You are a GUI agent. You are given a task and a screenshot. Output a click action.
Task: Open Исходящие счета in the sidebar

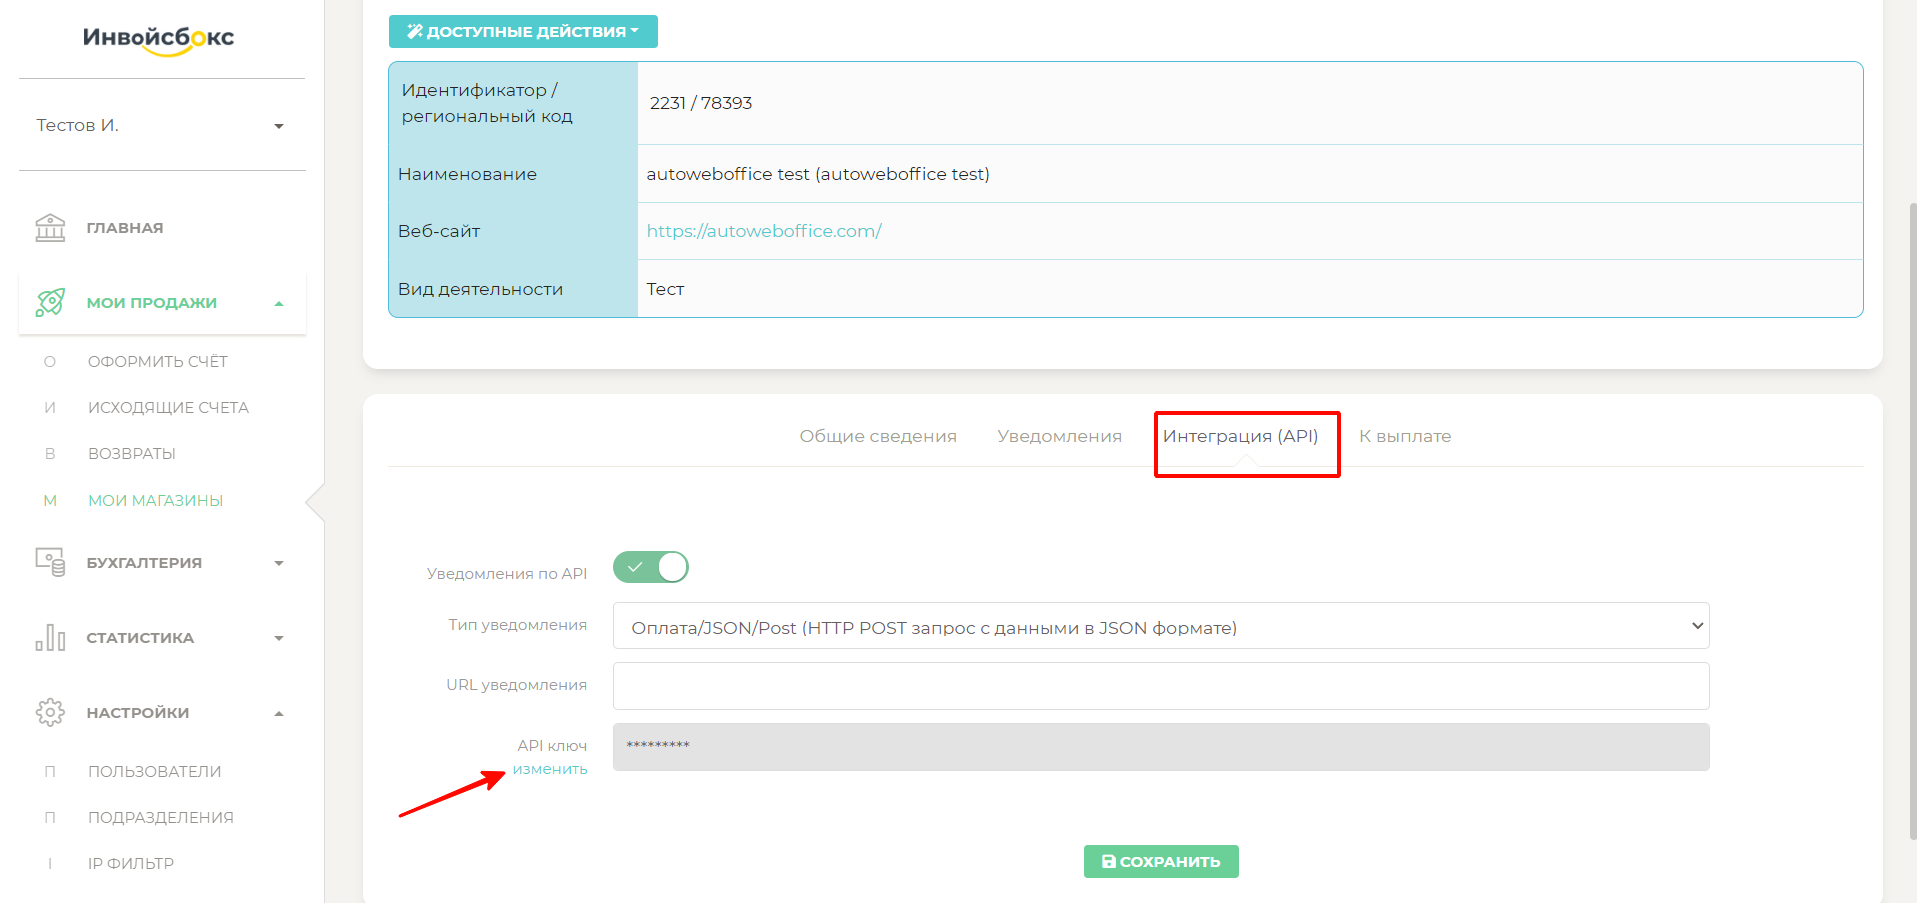pyautogui.click(x=168, y=407)
